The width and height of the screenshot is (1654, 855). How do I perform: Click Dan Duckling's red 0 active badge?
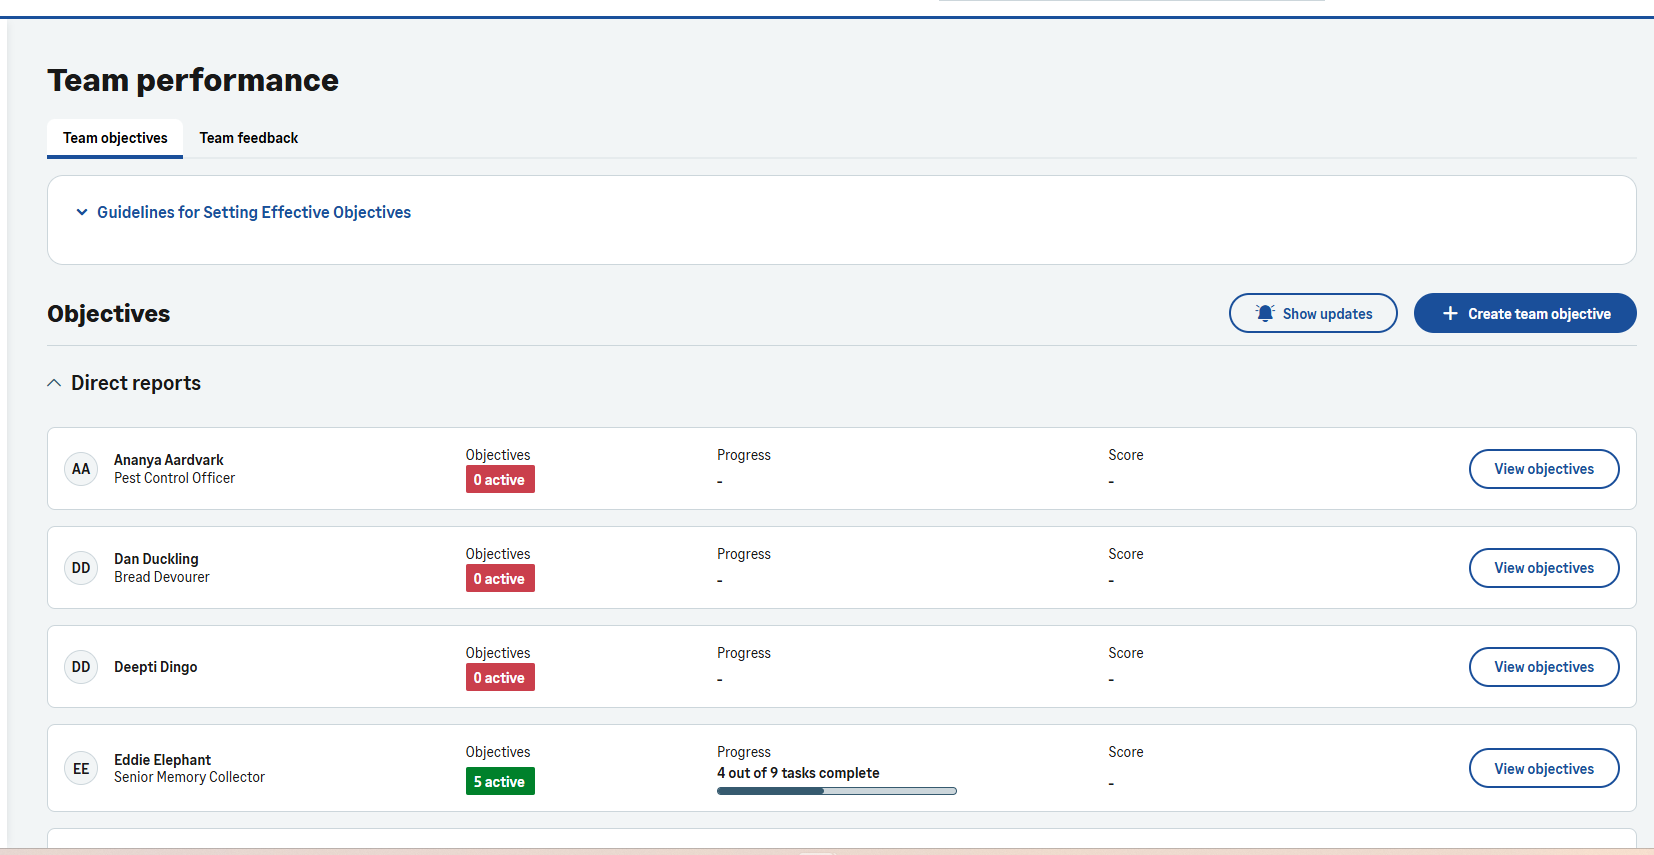tap(500, 579)
